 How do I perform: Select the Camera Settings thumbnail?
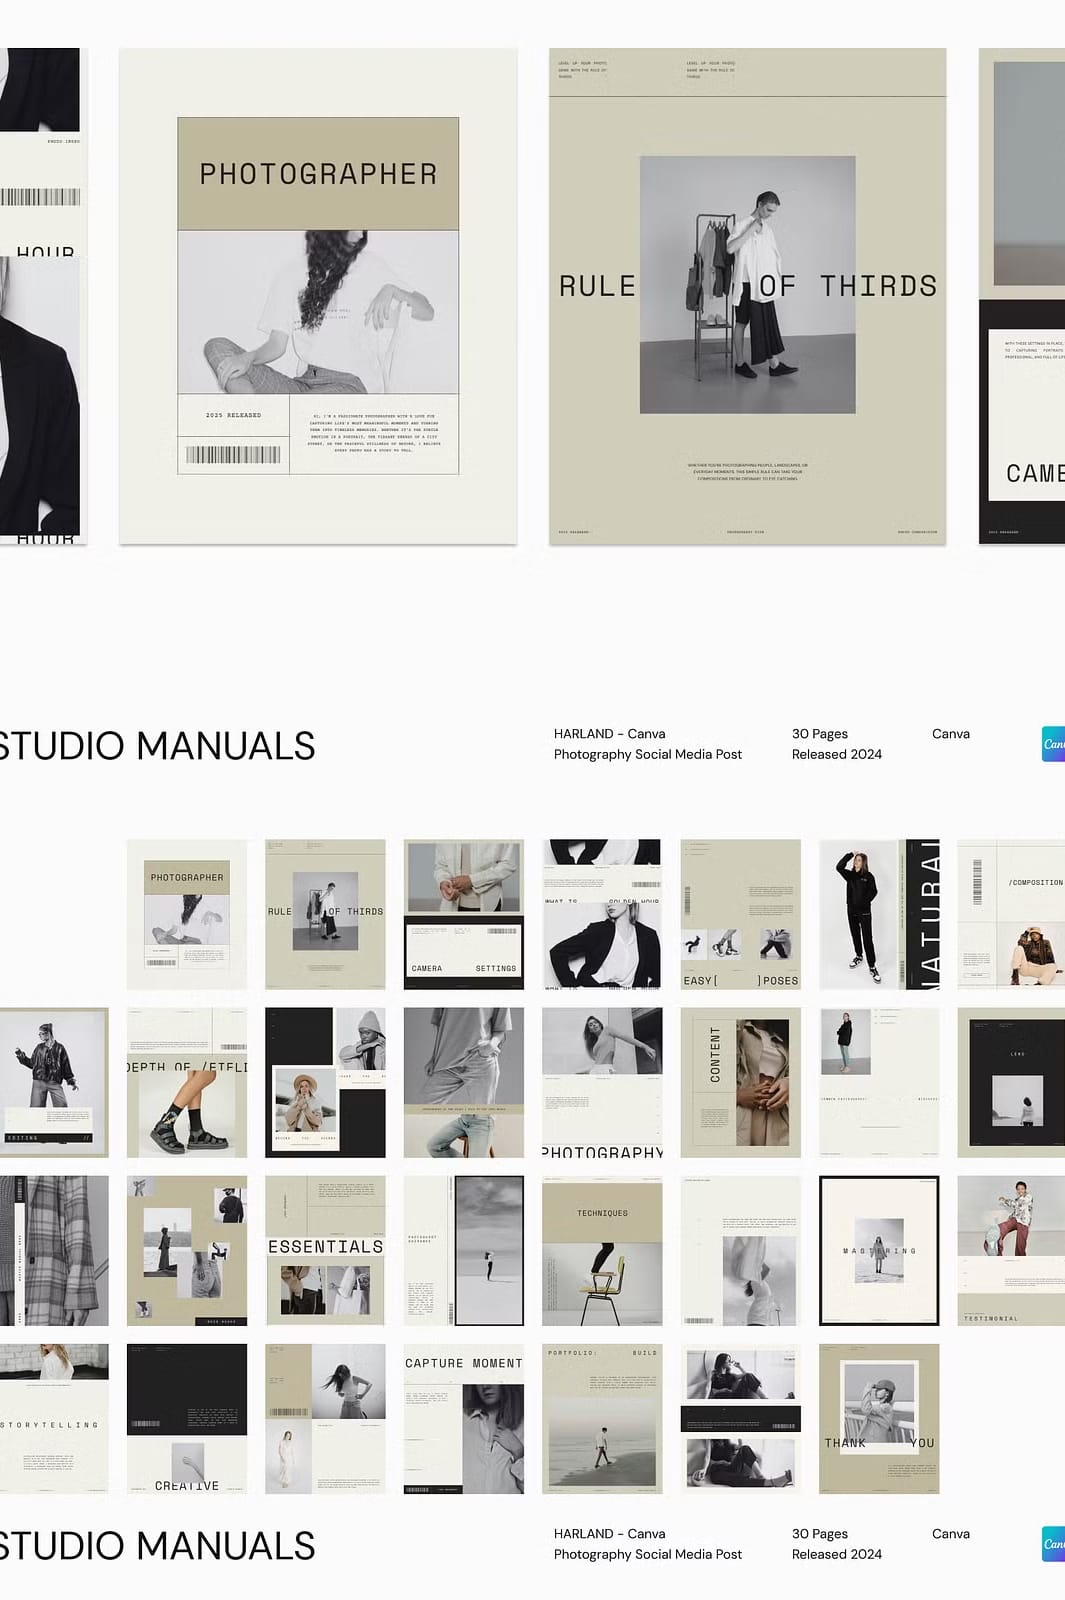pos(463,914)
